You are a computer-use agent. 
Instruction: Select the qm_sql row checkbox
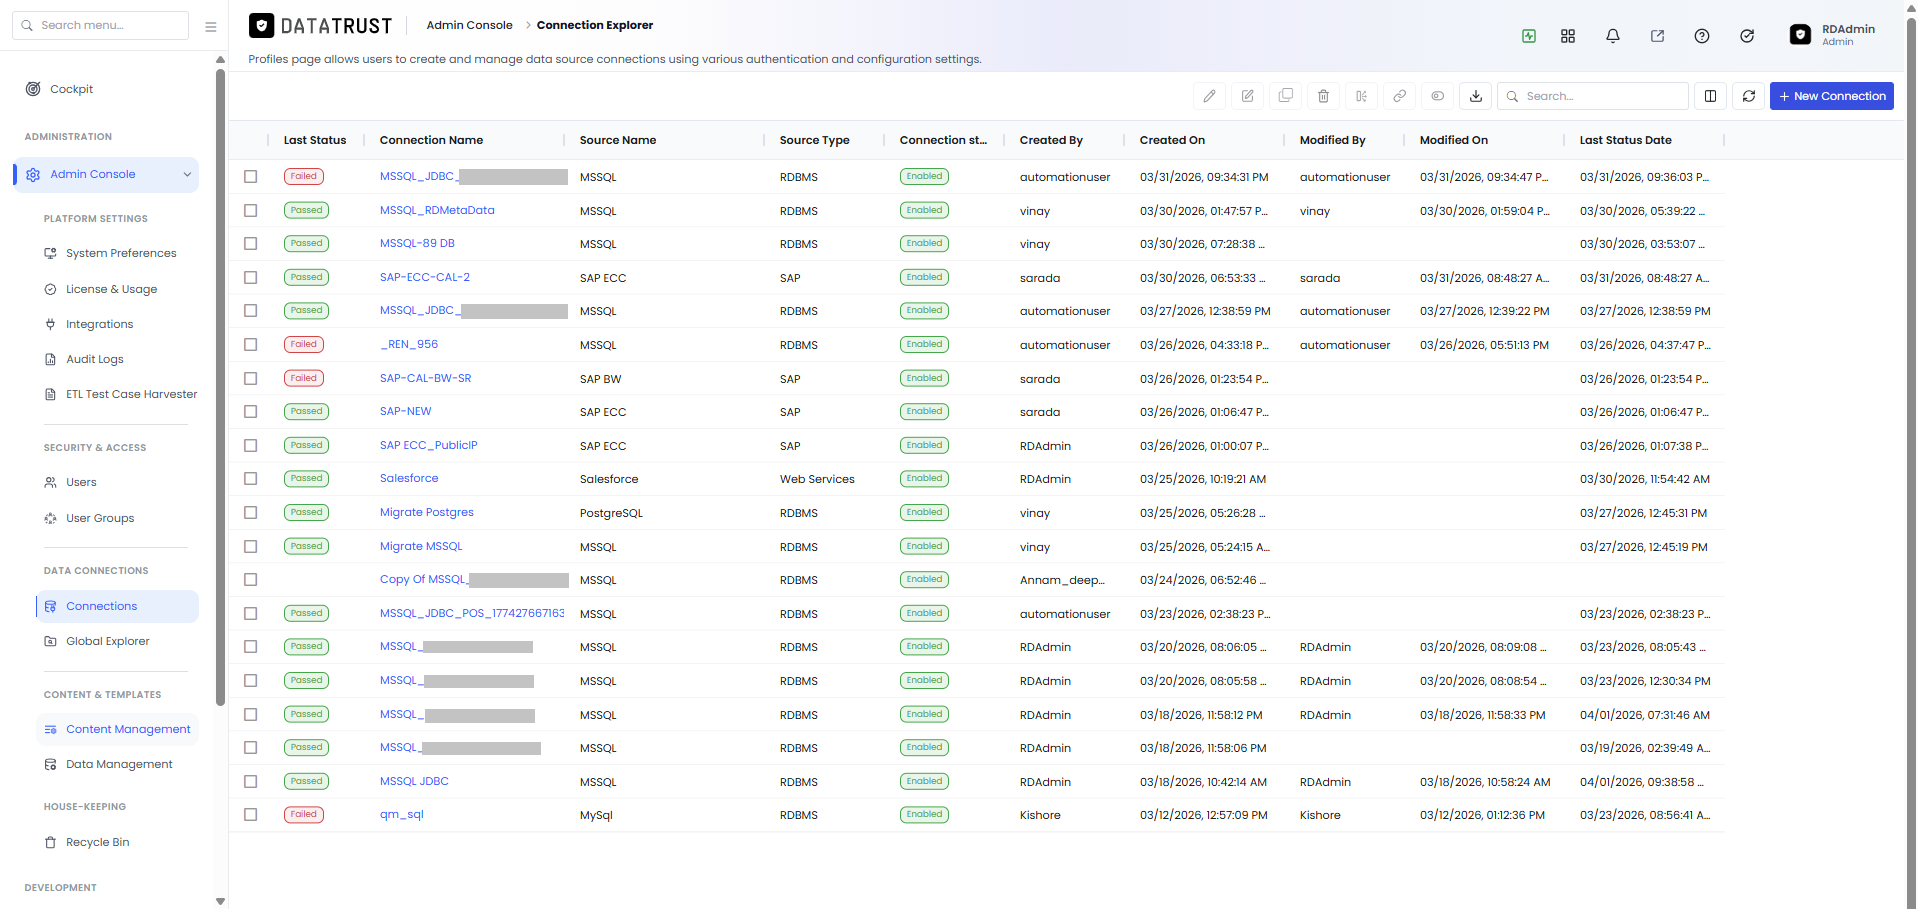click(x=250, y=814)
